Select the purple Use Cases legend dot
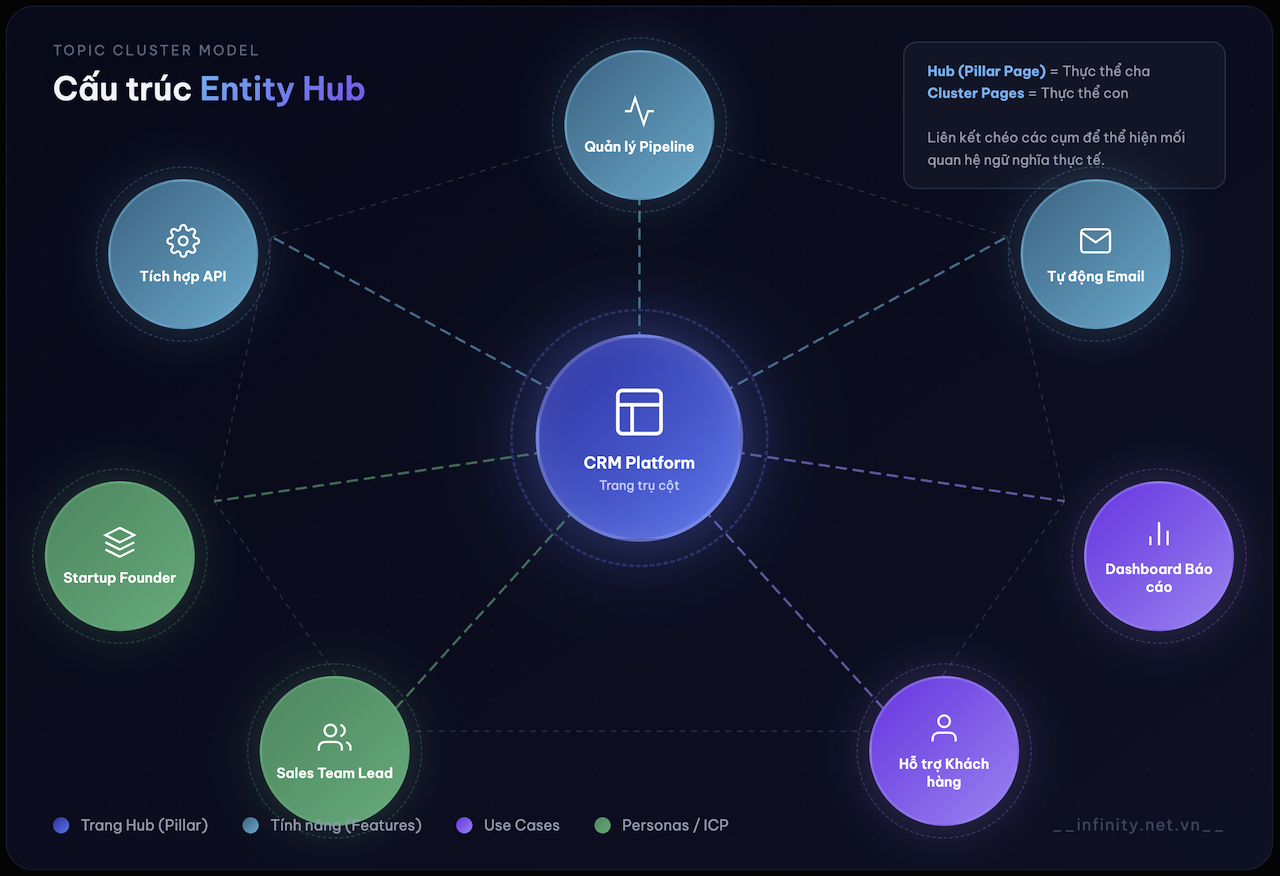Viewport: 1280px width, 876px height. 464,826
